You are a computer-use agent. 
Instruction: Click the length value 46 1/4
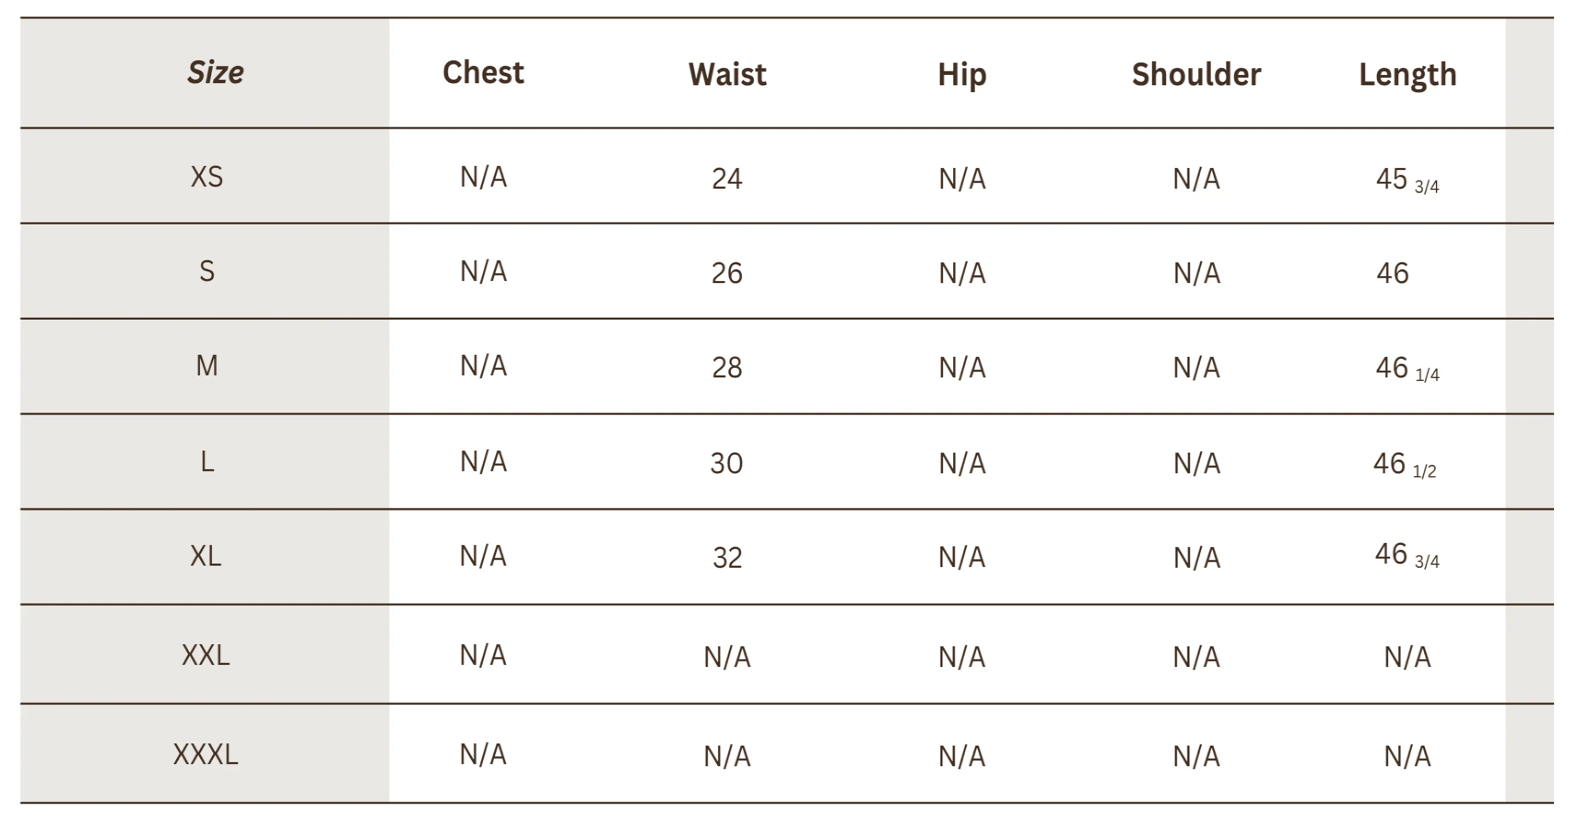[1407, 369]
